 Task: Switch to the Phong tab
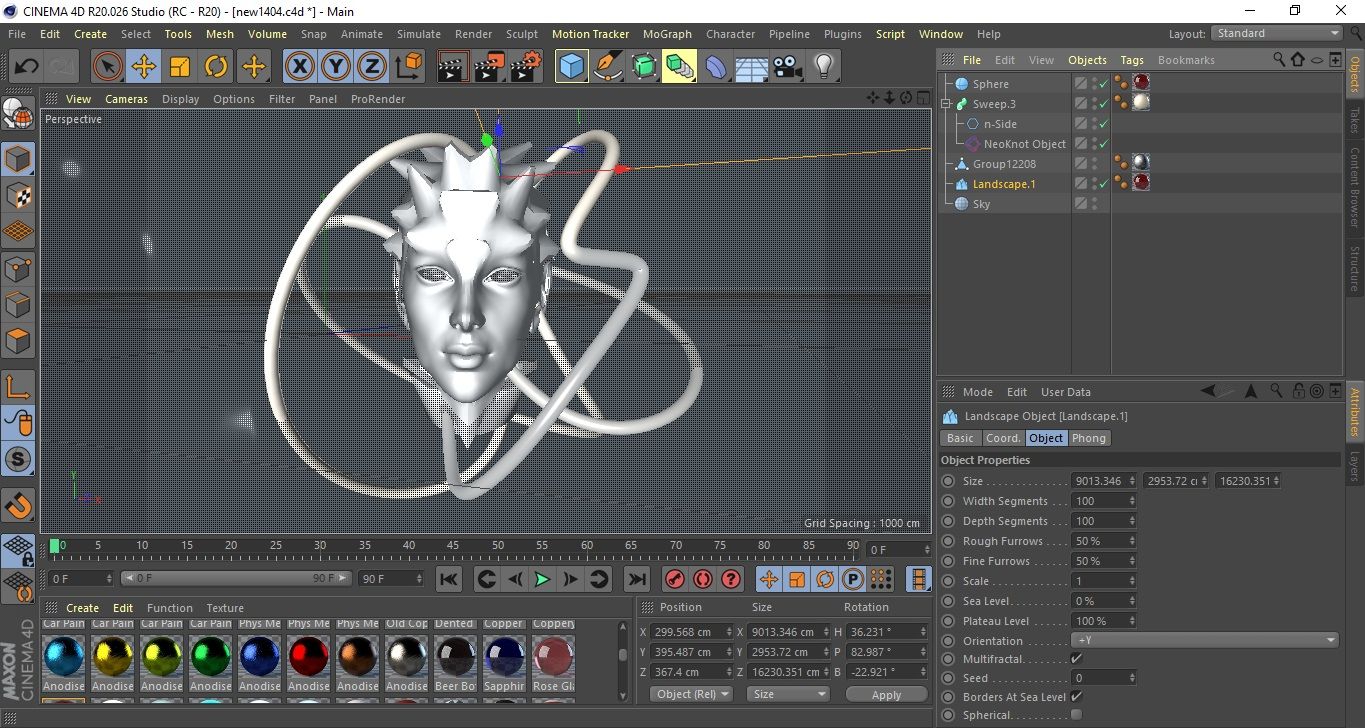1089,438
